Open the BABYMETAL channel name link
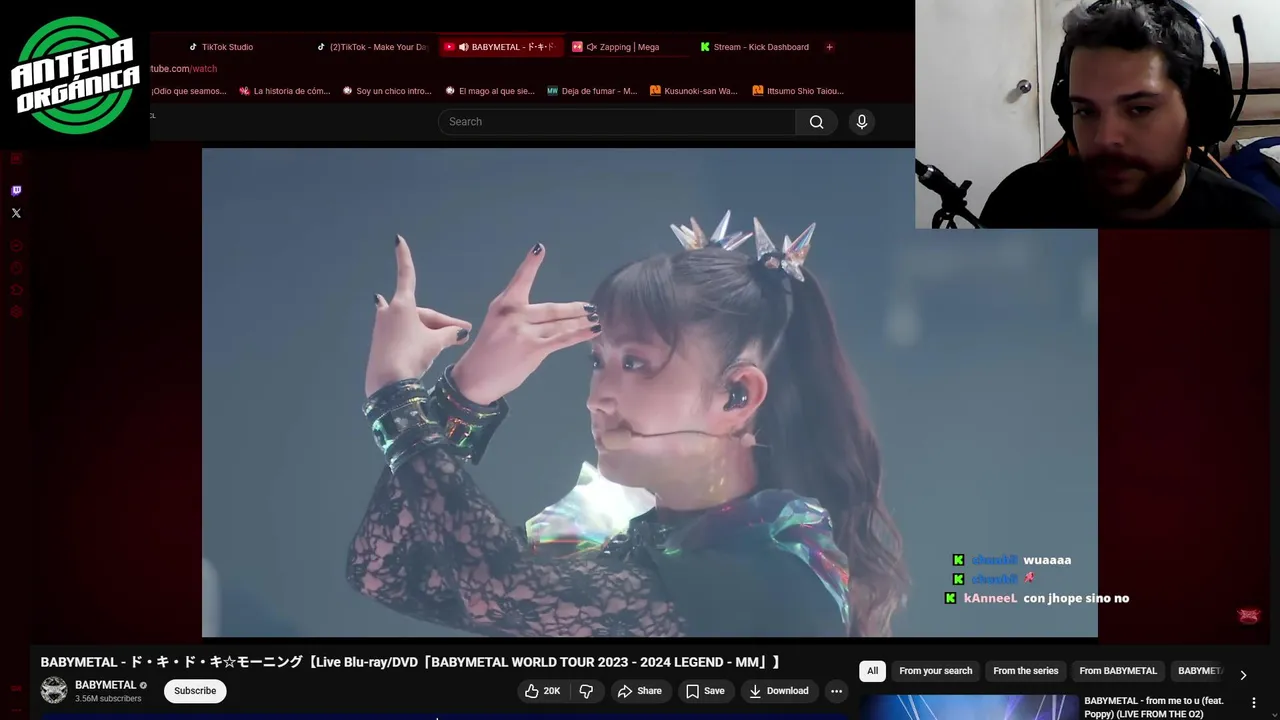The width and height of the screenshot is (1280, 720). [105, 685]
